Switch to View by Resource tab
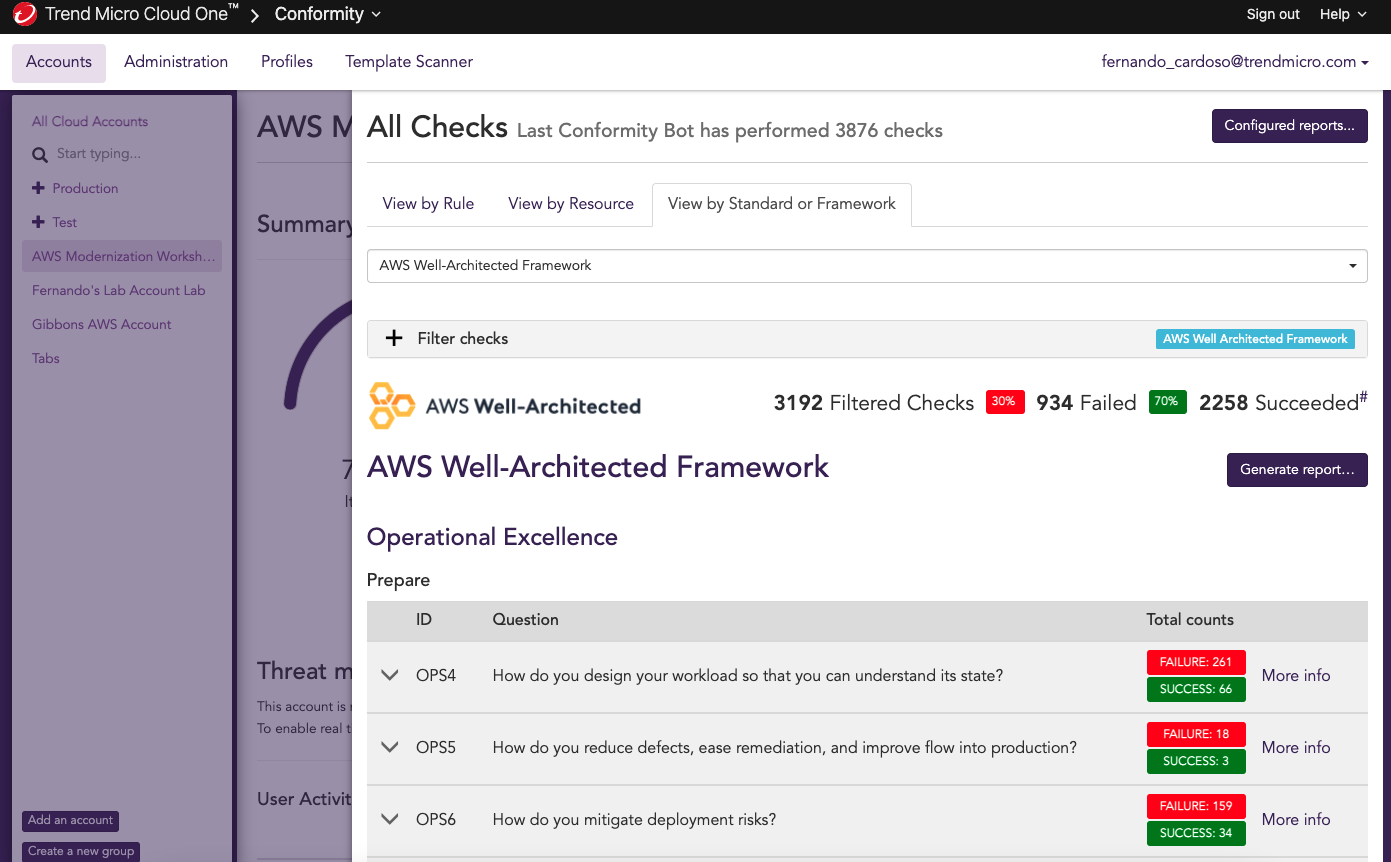This screenshot has width=1391, height=862. pos(571,204)
